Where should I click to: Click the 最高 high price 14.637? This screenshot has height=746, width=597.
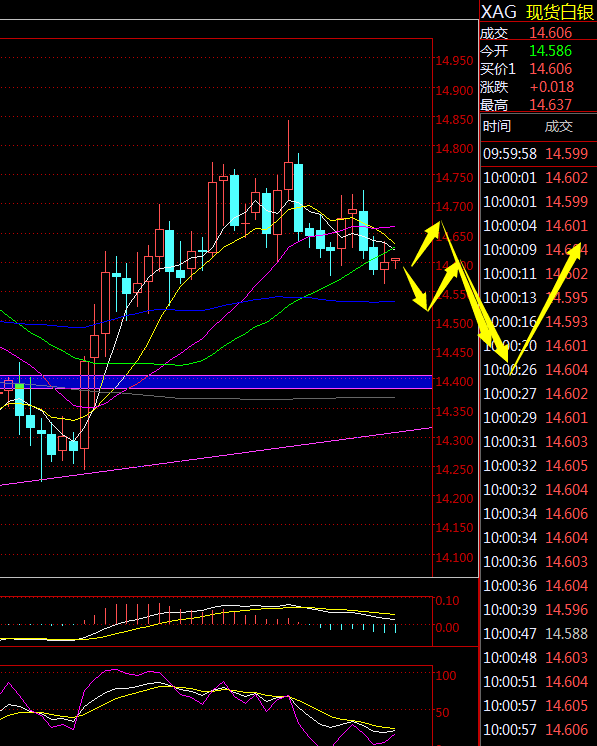tap(550, 105)
